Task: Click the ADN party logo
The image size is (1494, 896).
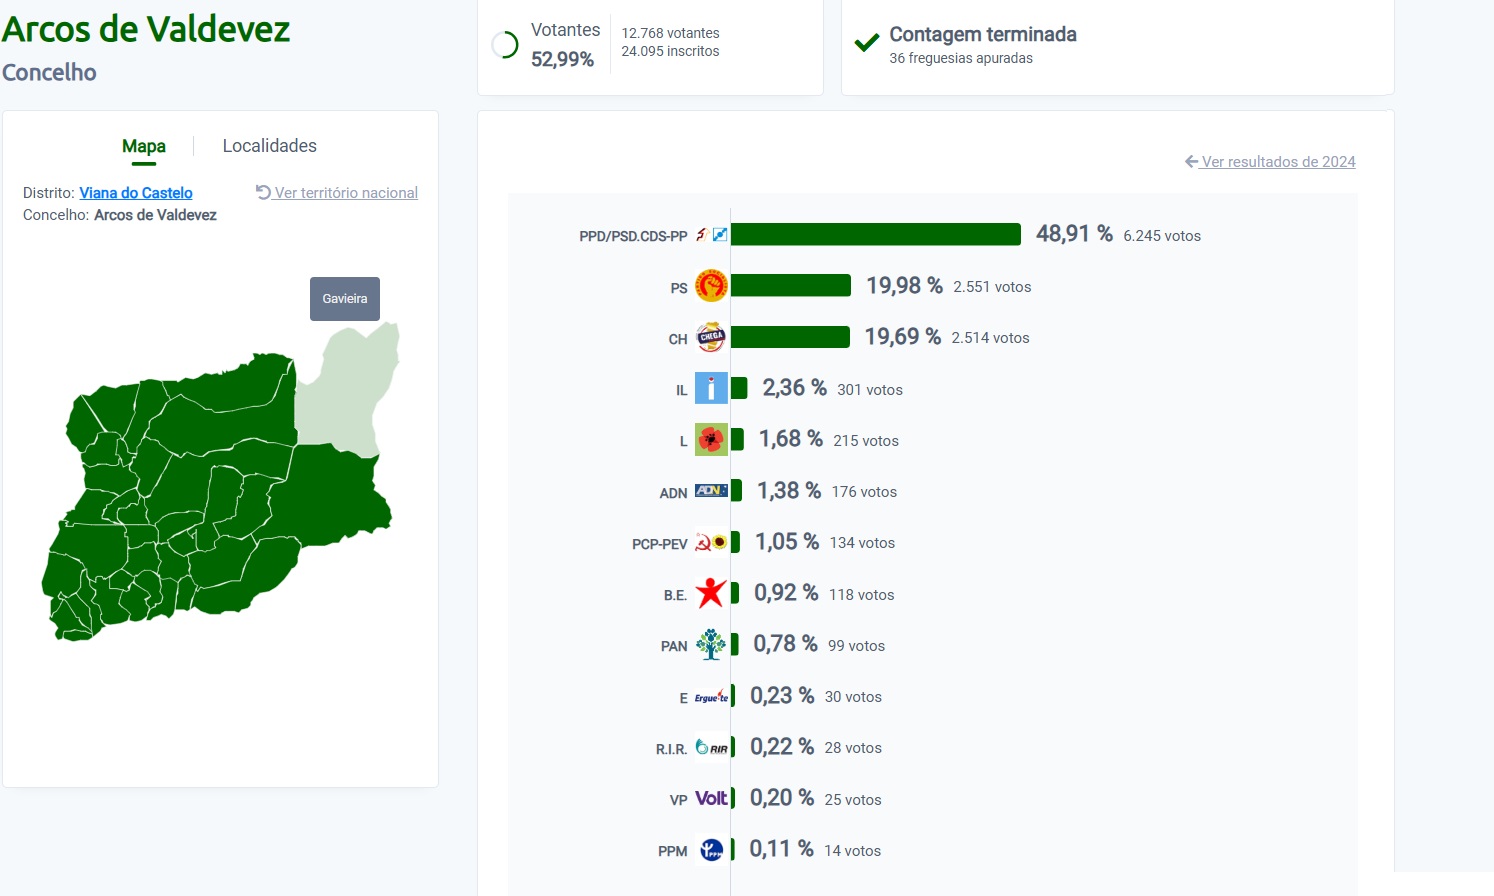Action: (x=711, y=491)
